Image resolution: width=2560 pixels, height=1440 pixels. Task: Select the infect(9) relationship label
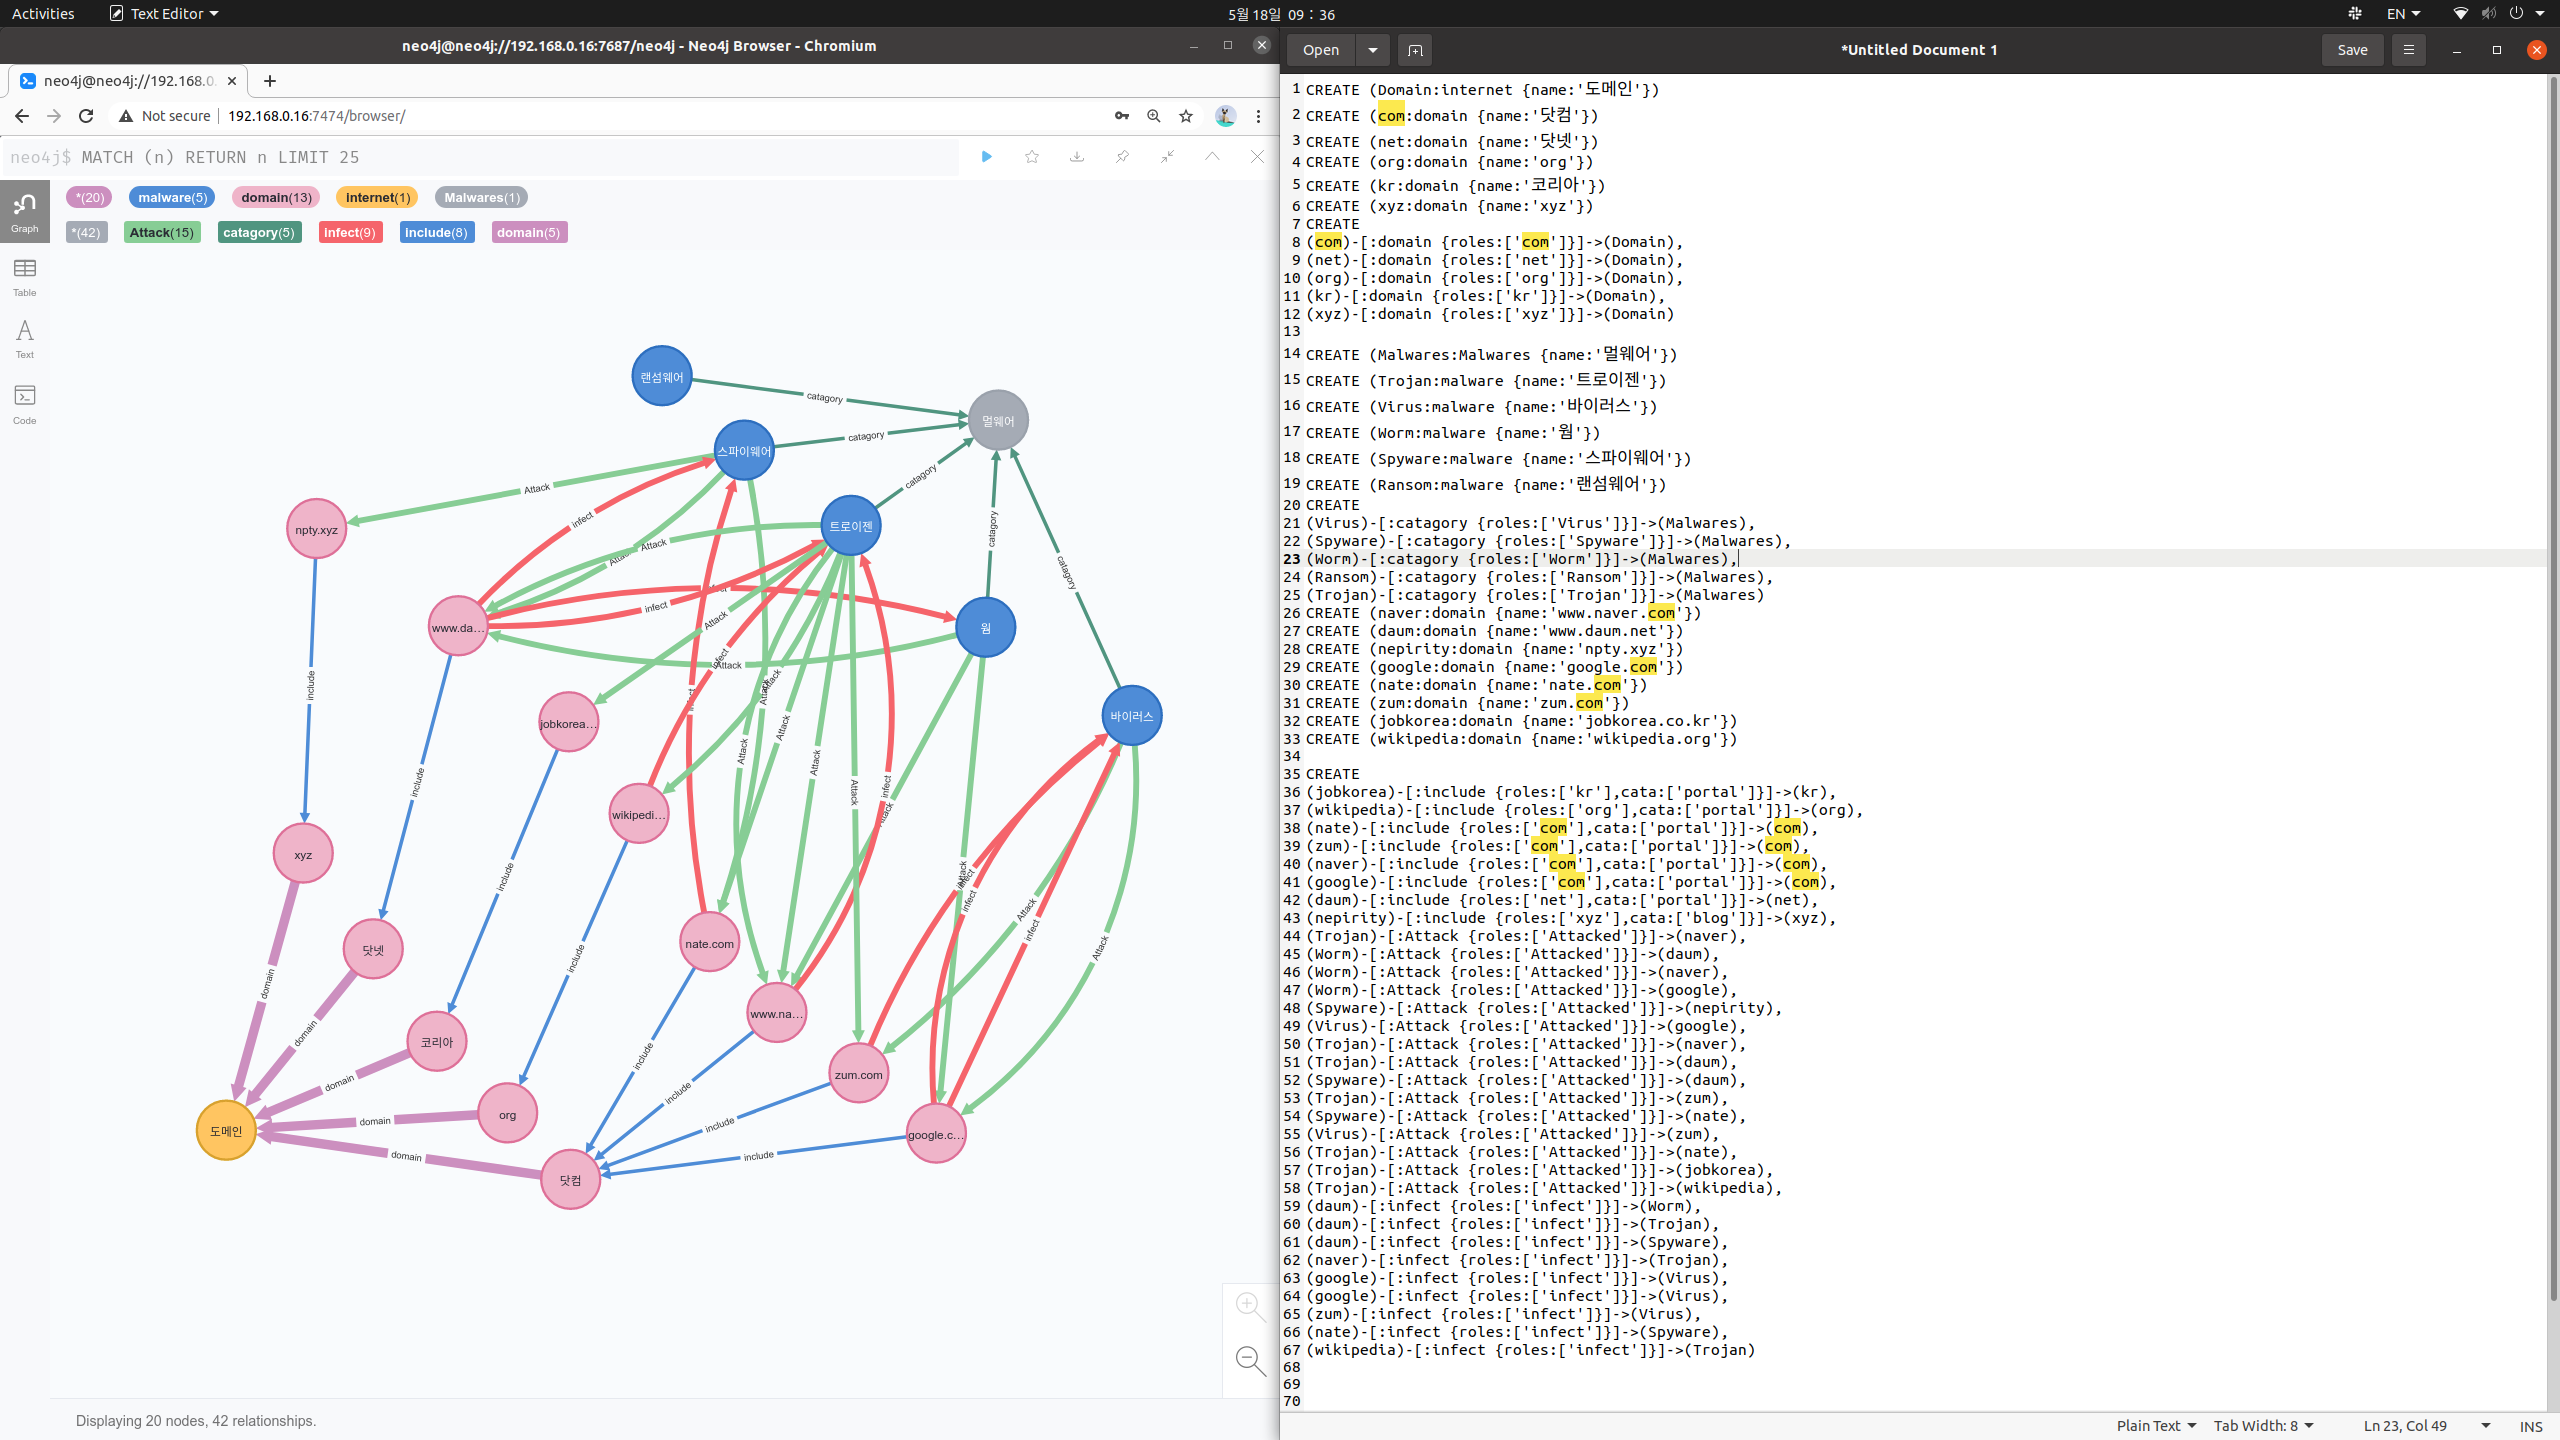(350, 232)
